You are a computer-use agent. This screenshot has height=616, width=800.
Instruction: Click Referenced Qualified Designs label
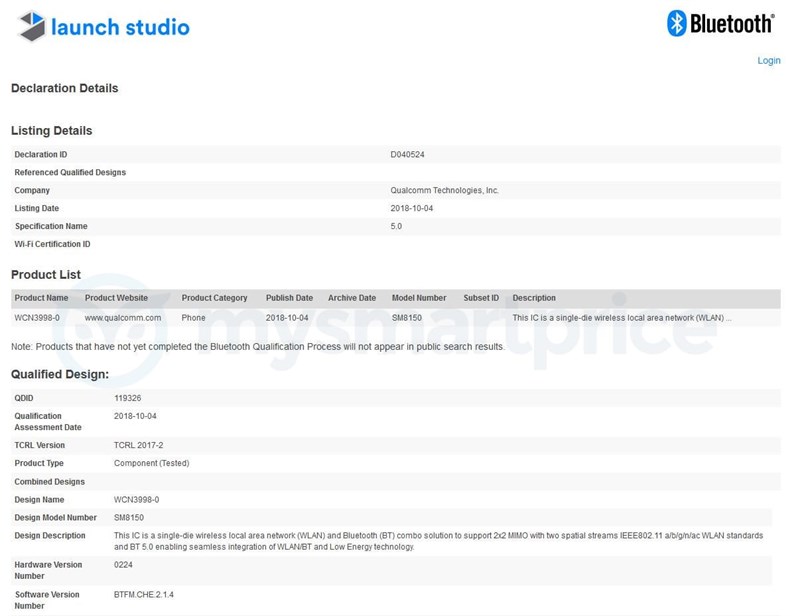(70, 173)
